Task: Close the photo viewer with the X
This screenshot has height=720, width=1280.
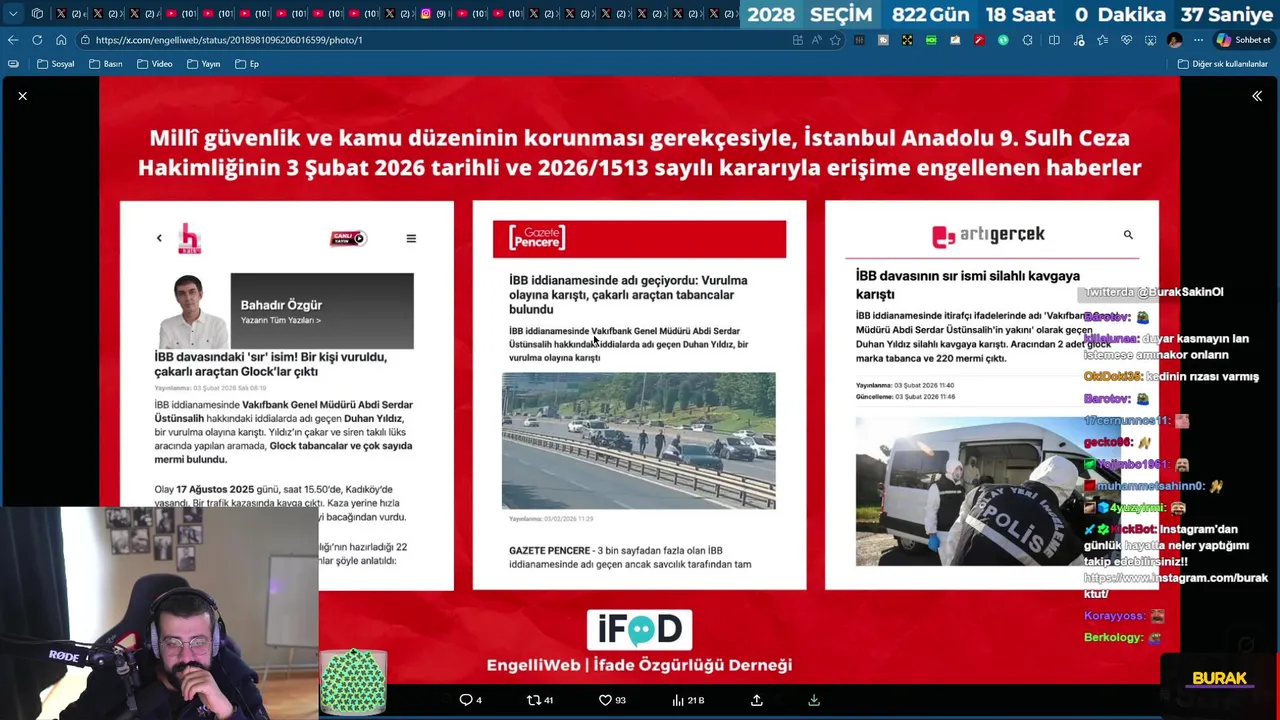Action: point(22,96)
